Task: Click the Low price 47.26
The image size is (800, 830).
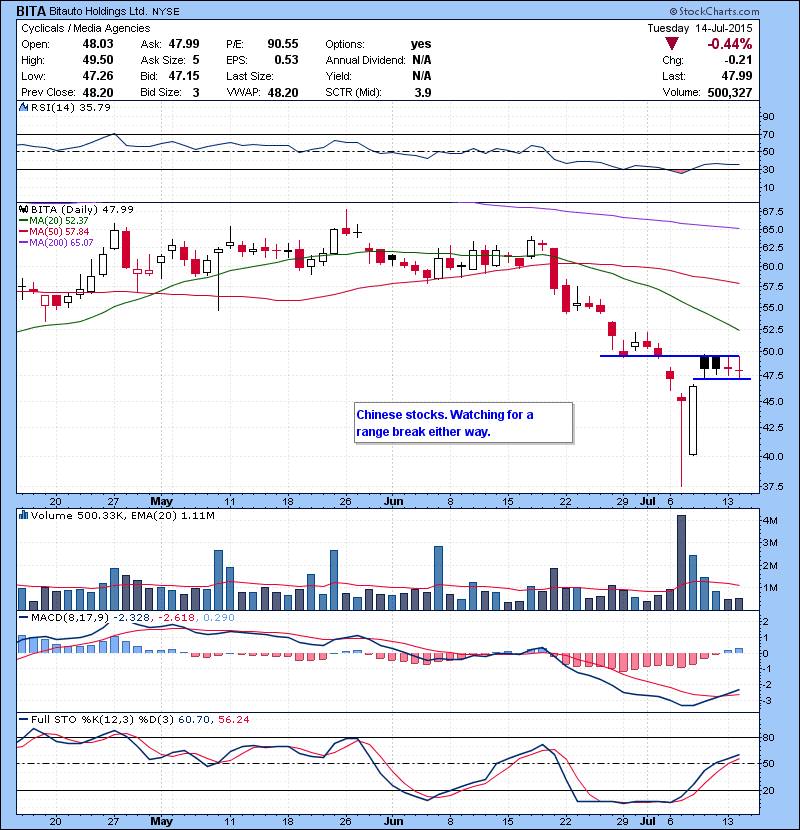Action: click(x=98, y=76)
